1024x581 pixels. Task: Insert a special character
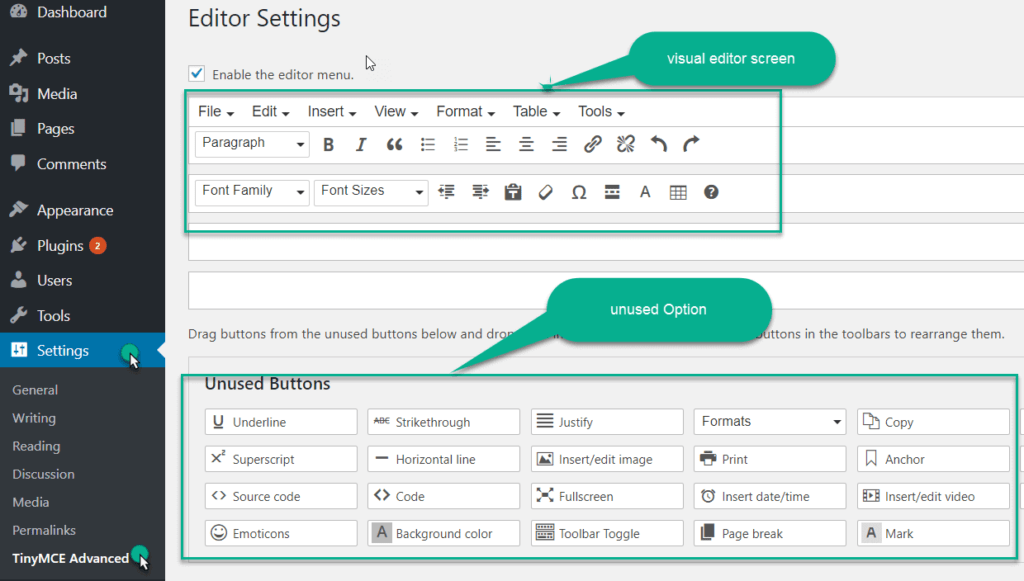[x=578, y=191]
